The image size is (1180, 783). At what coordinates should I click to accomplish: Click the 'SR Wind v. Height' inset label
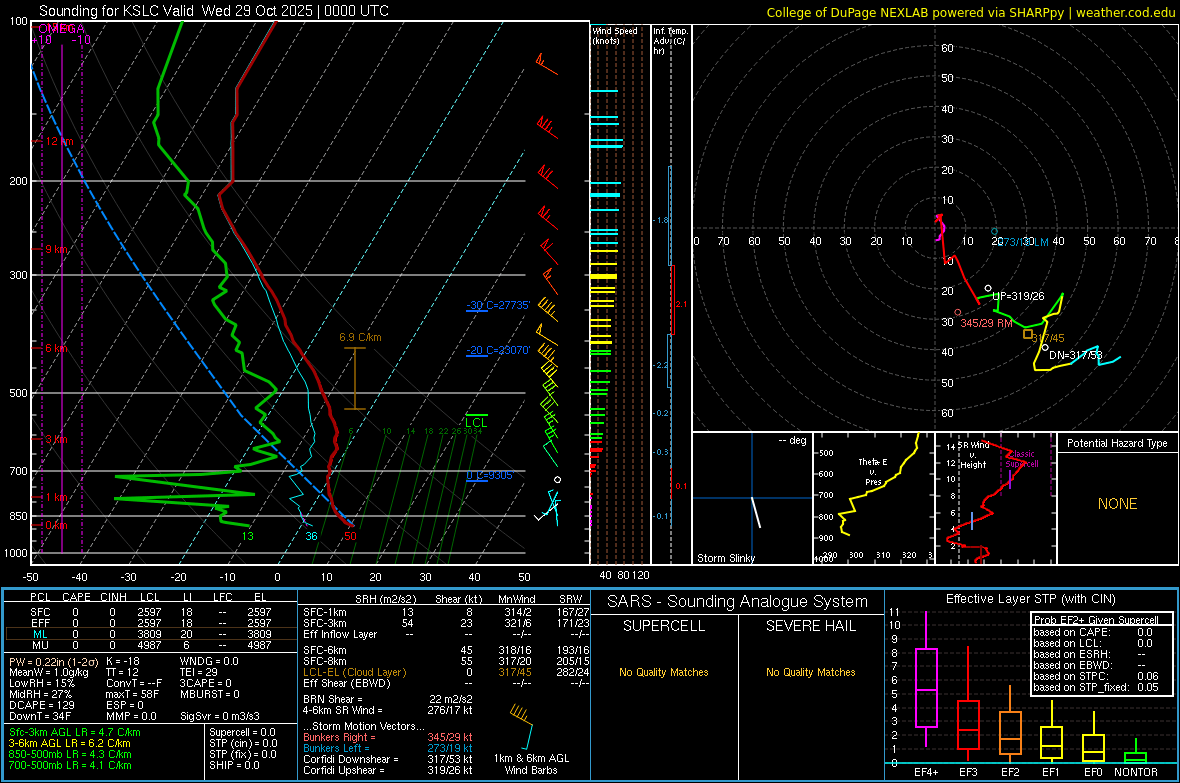974,455
